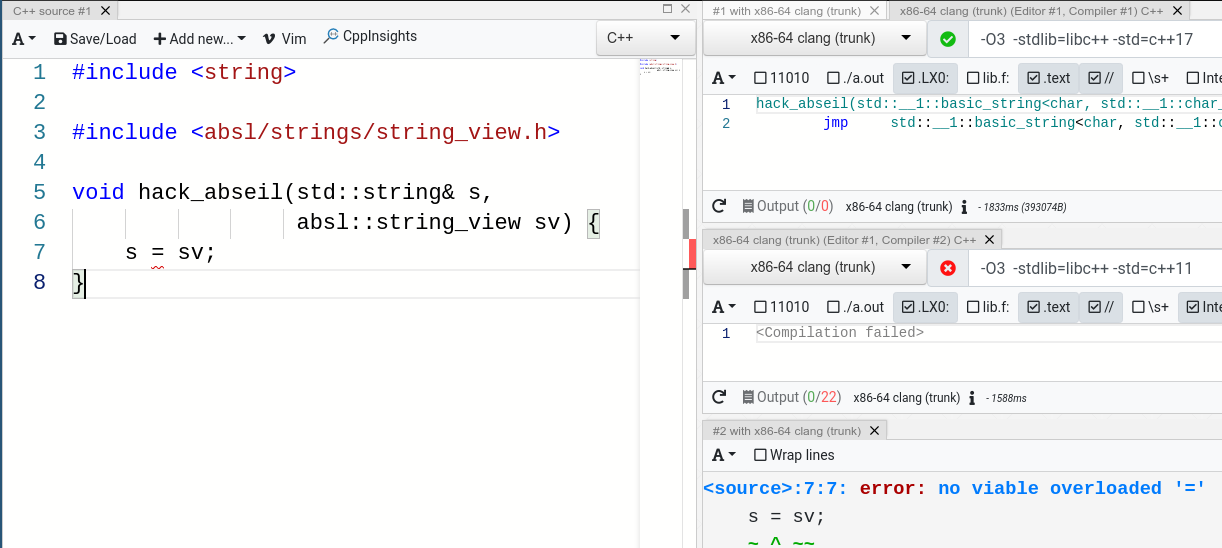The height and width of the screenshot is (548, 1222).
Task: Click the green compilation success check icon
Action: (x=948, y=39)
